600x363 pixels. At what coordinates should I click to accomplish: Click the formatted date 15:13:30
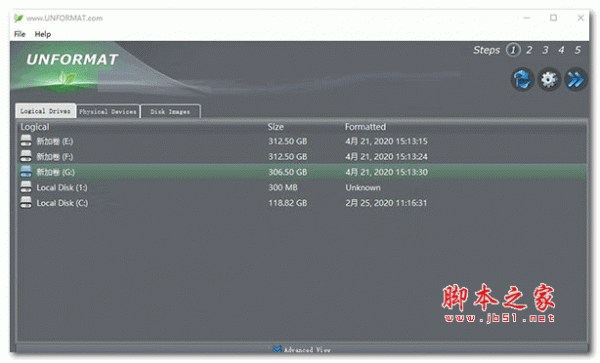(x=386, y=172)
